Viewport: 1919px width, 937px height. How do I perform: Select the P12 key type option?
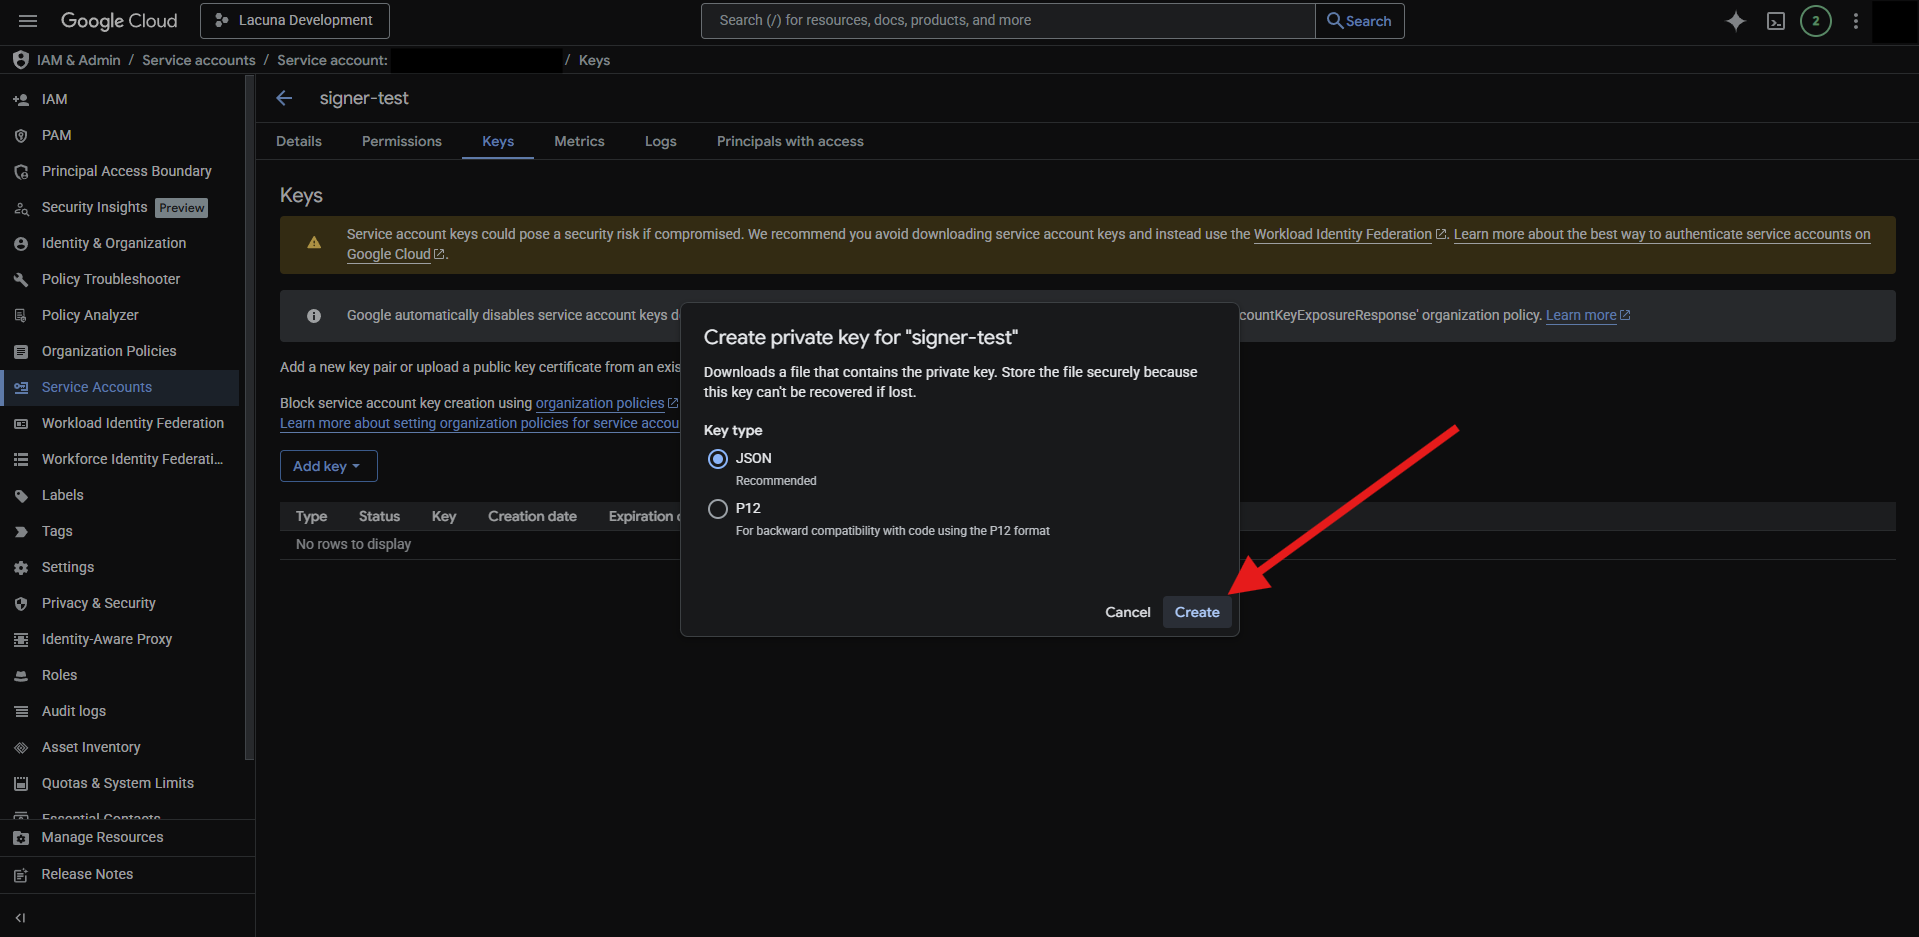tap(718, 509)
